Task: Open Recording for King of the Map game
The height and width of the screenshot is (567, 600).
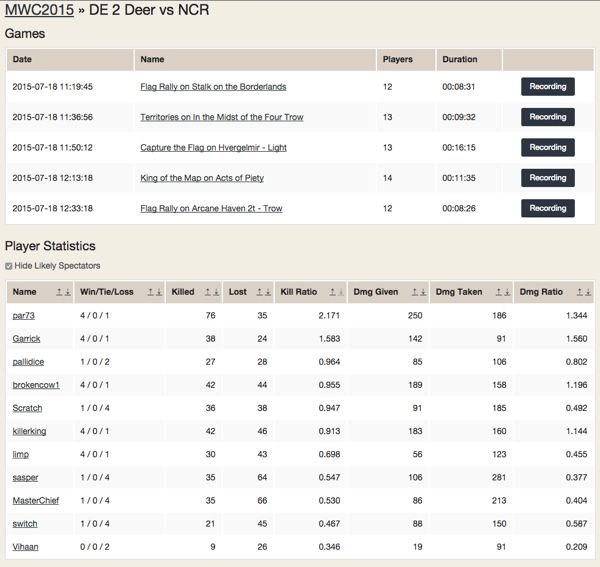Action: coord(548,178)
